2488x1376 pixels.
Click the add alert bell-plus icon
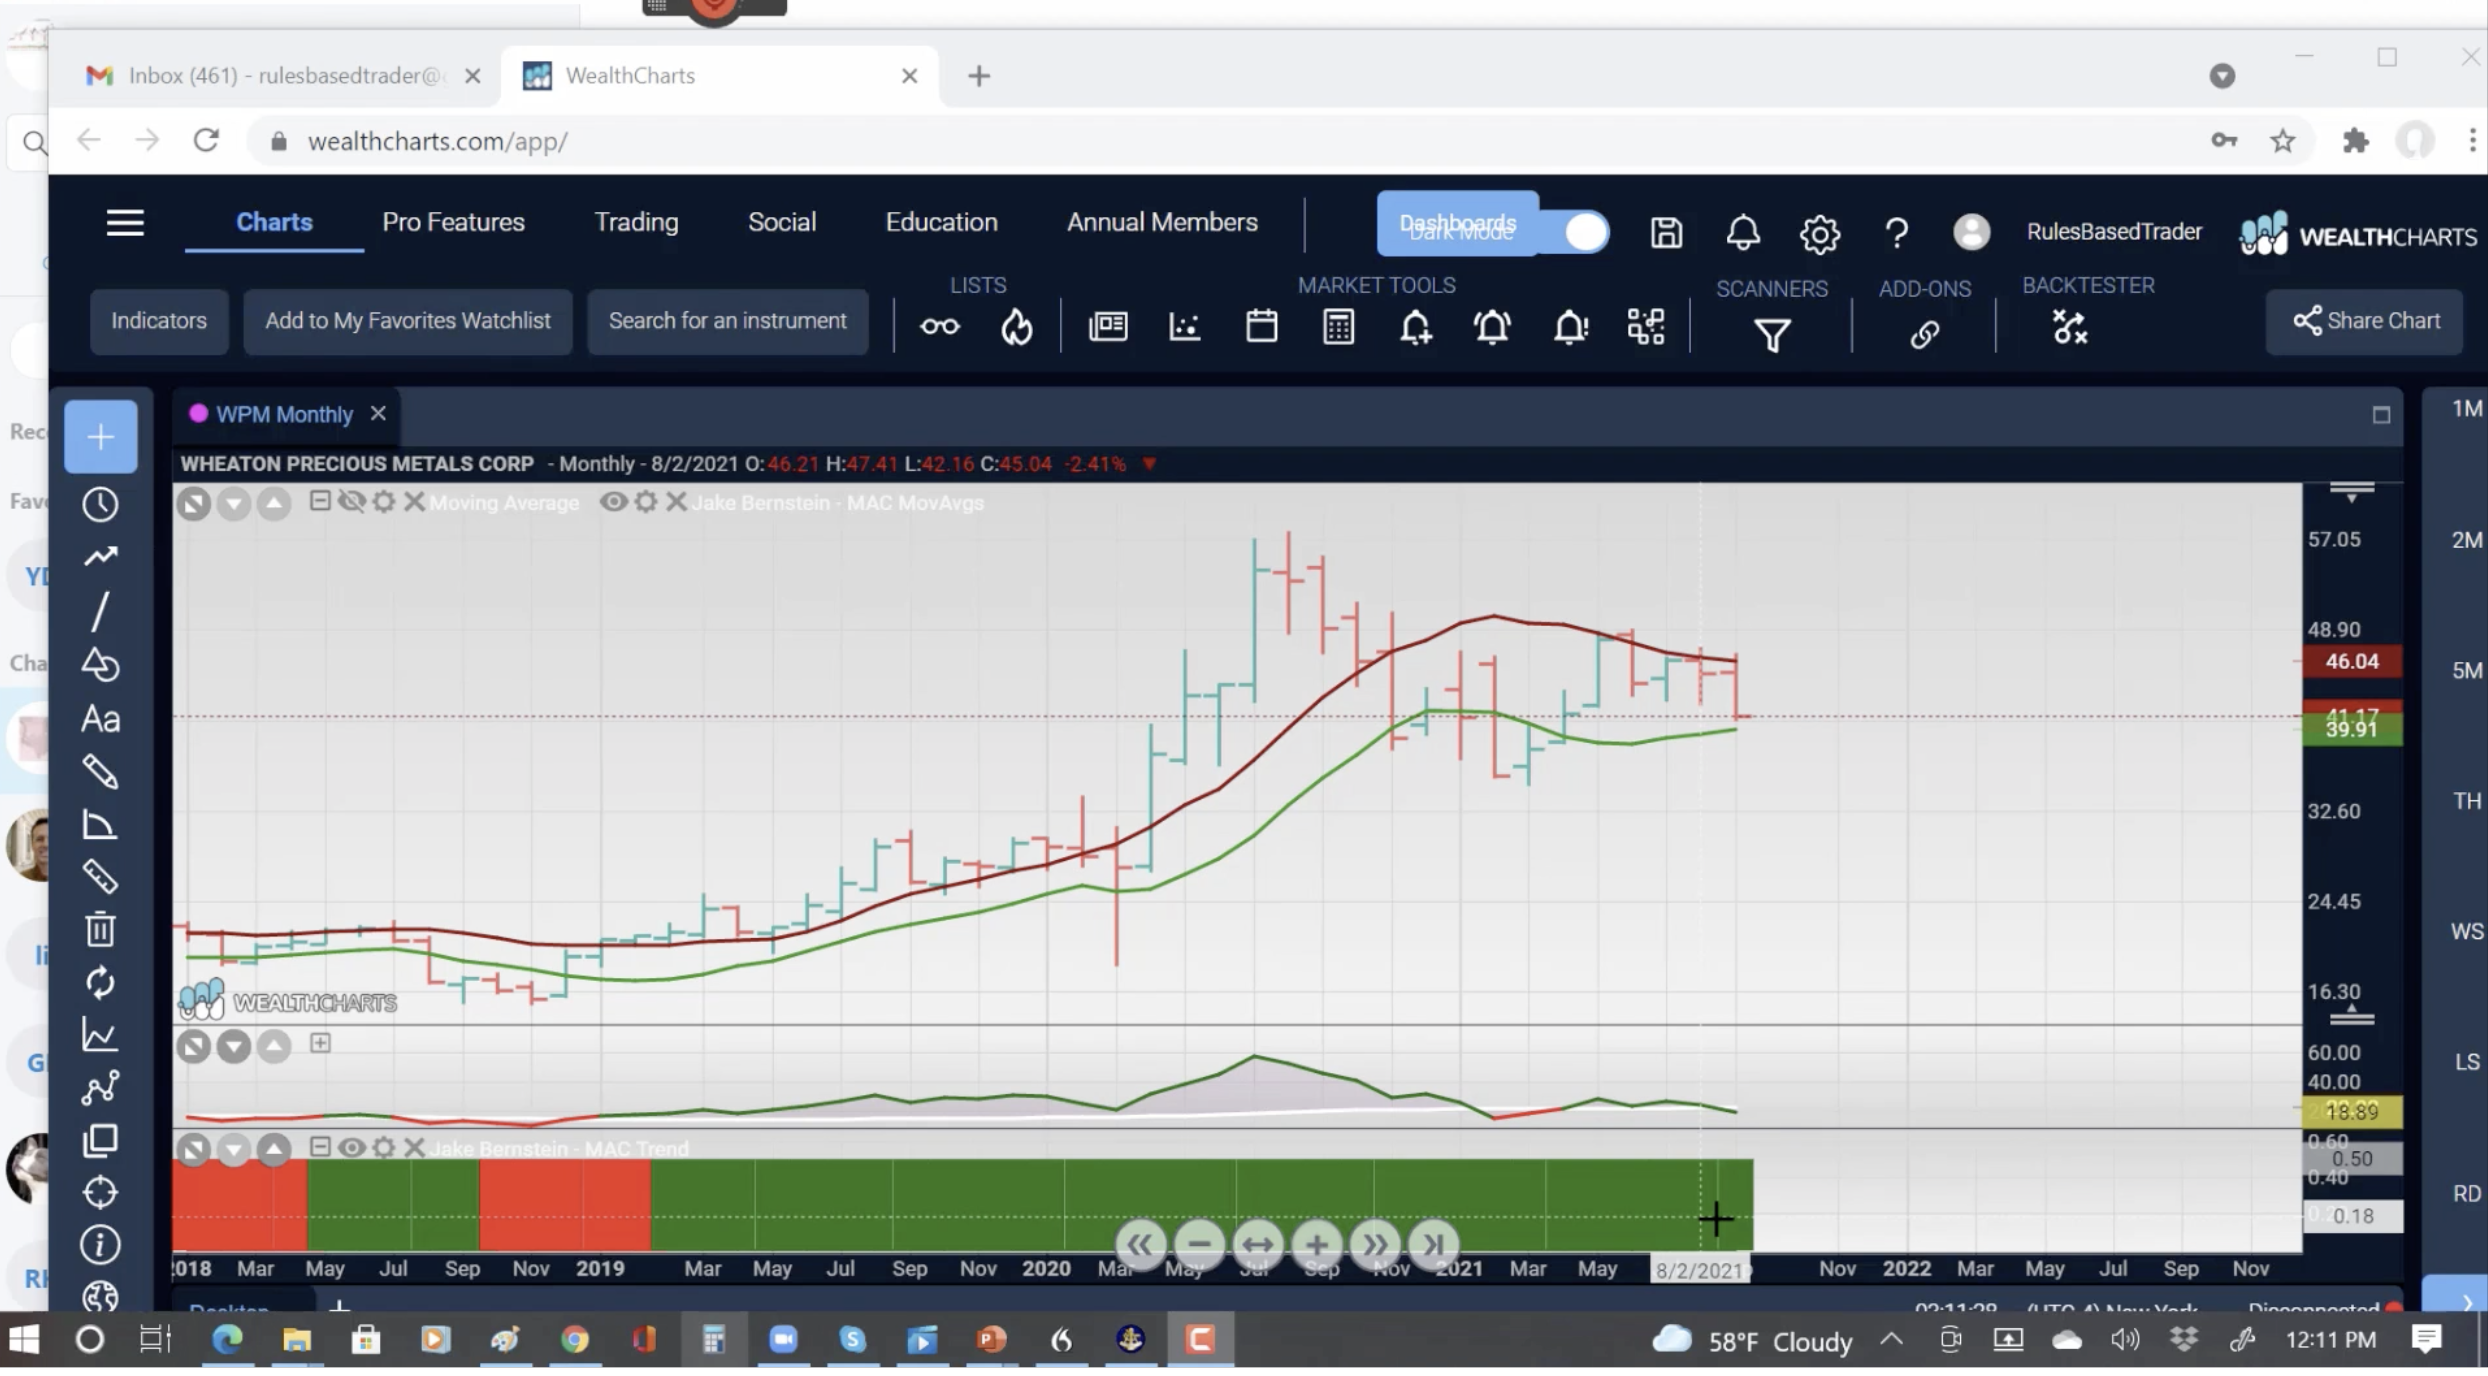(x=1416, y=327)
